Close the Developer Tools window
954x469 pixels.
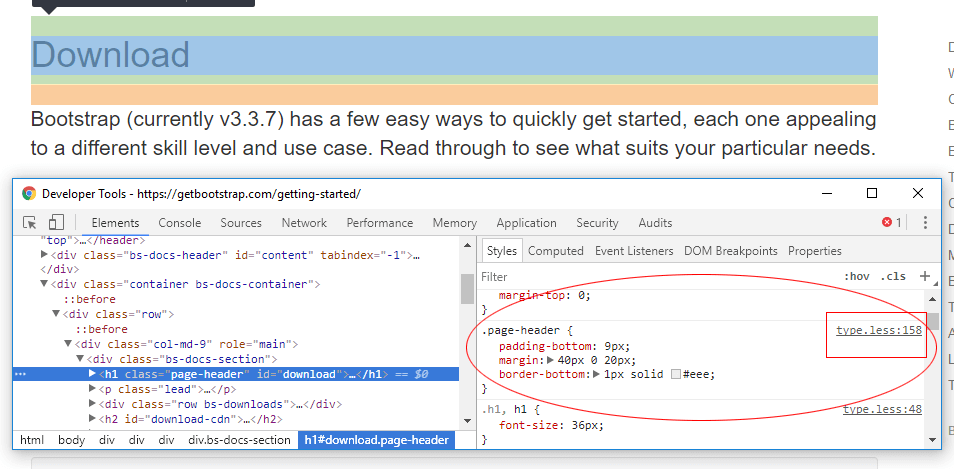click(918, 193)
